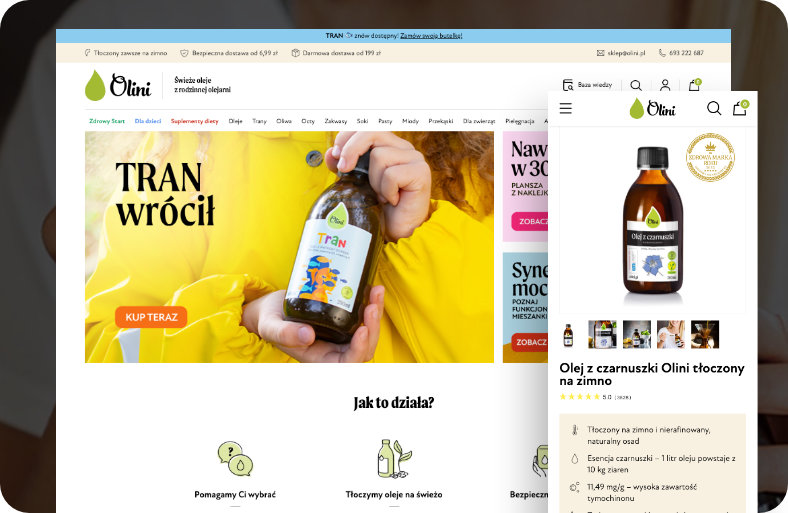Select the first product bottle thumbnail
Screen dimensions: 788x513
(x=568, y=334)
